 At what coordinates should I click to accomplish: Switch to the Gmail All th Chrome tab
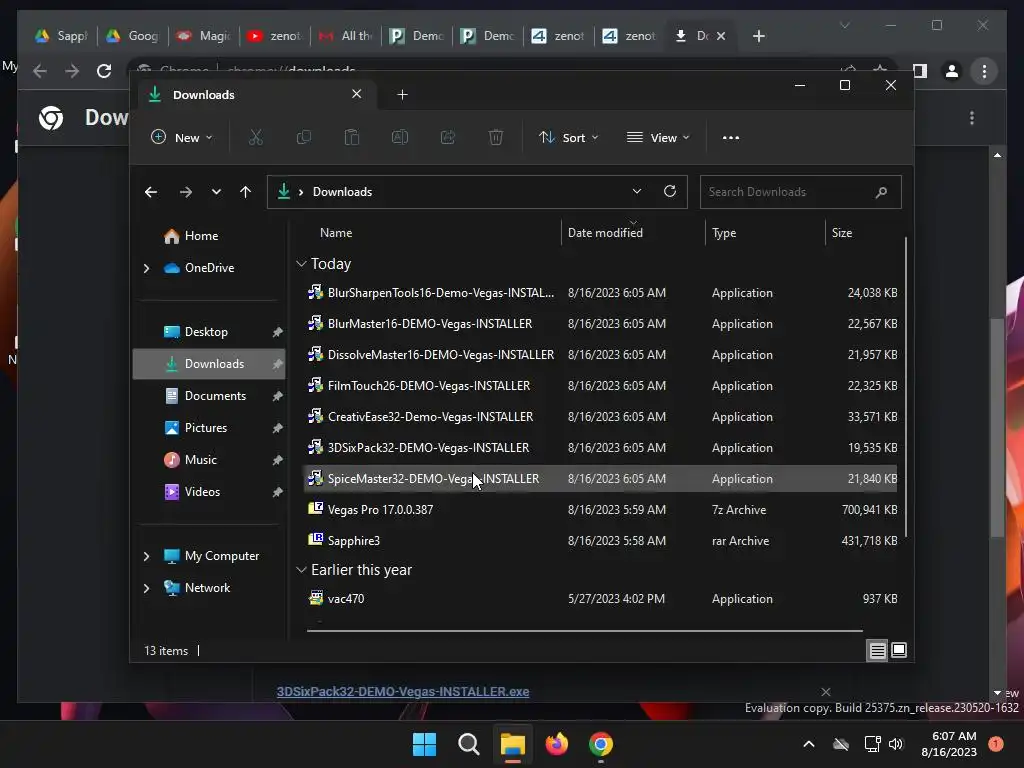[x=345, y=36]
